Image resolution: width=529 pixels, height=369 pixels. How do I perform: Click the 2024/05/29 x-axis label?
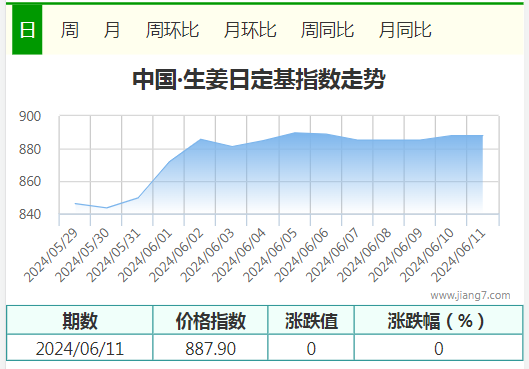[x=51, y=255]
